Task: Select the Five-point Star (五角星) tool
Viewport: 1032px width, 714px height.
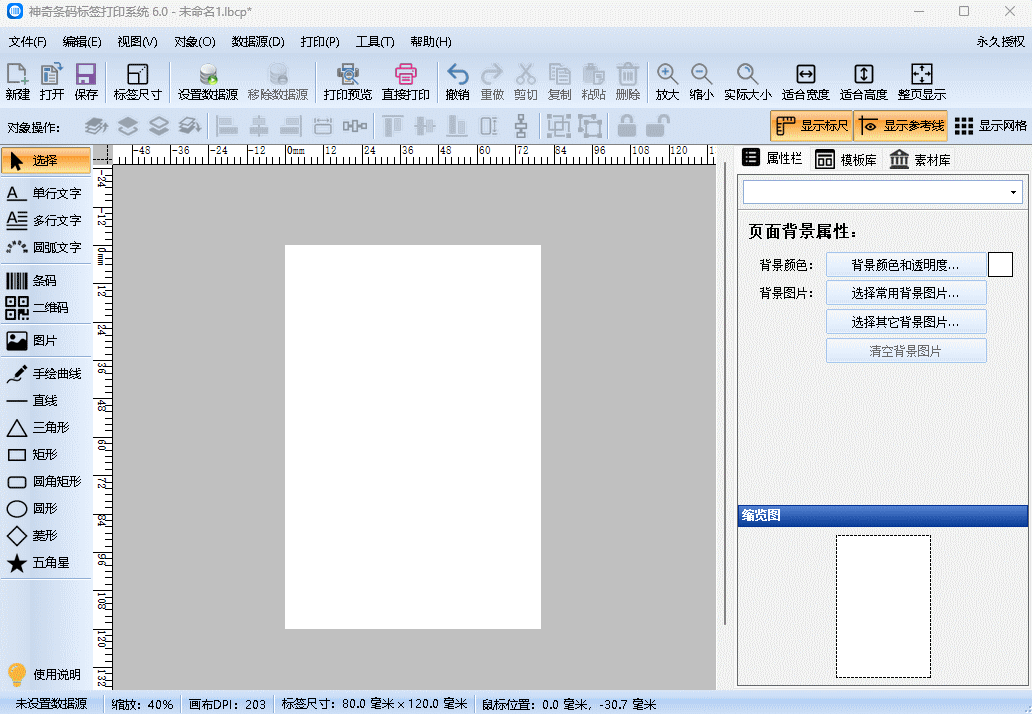Action: click(x=45, y=563)
